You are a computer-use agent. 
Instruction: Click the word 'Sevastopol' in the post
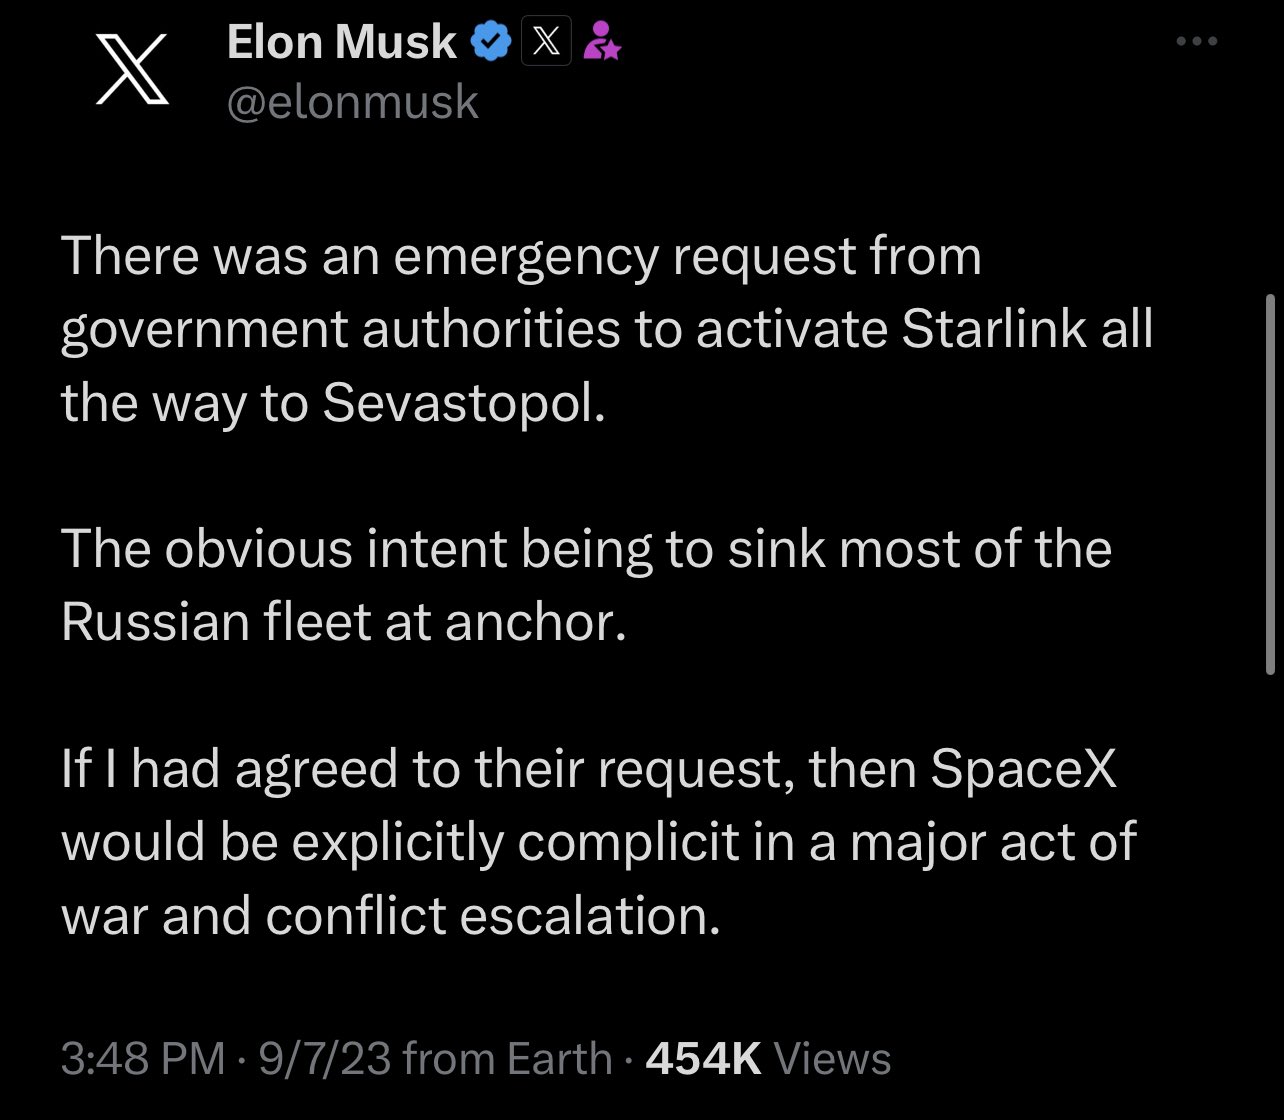(463, 402)
